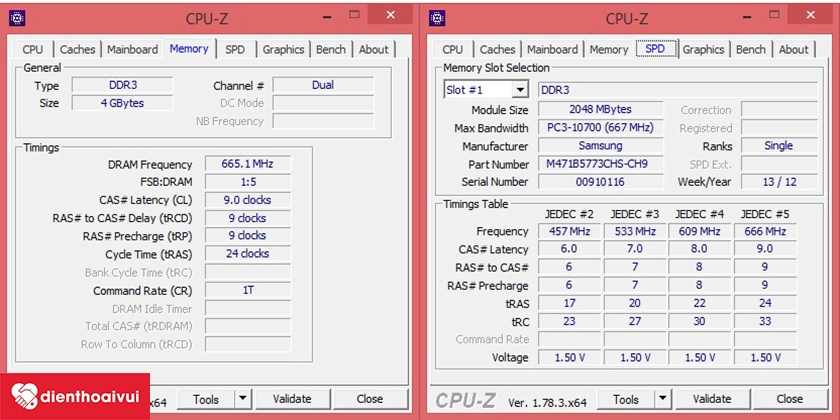Click the Manufacturer value Samsung
The height and width of the screenshot is (420, 840).
(x=601, y=146)
